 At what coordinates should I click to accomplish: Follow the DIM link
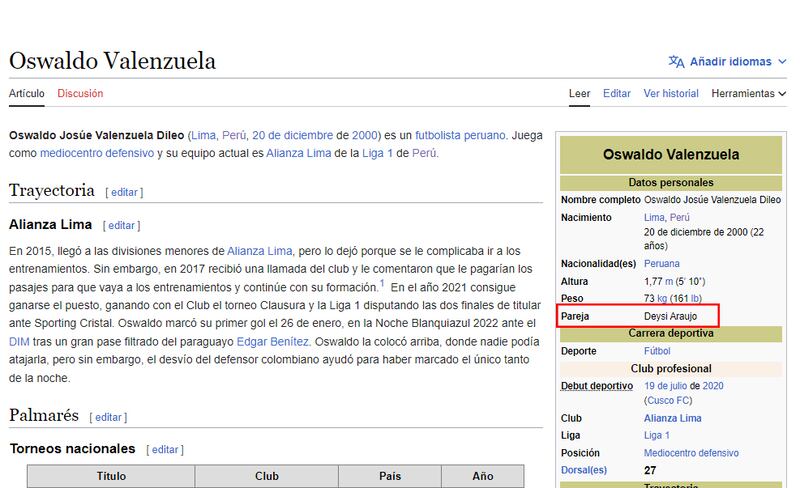(x=19, y=341)
